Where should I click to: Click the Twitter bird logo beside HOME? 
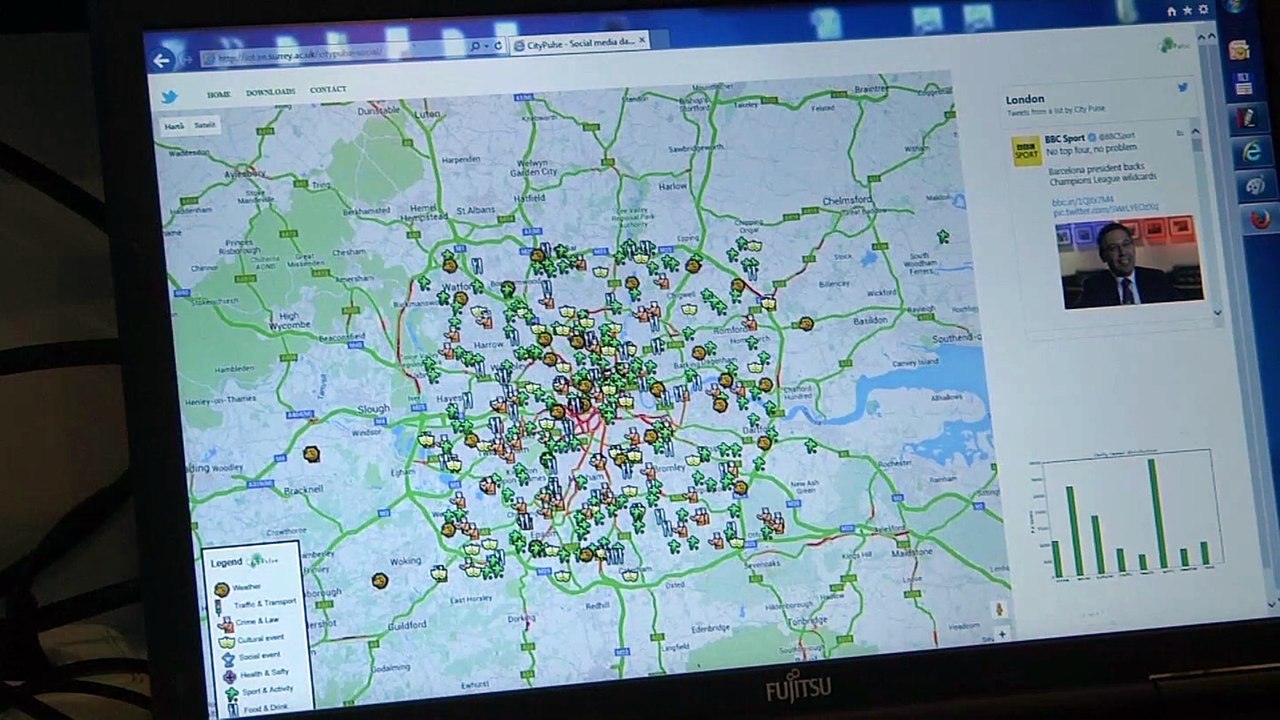170,97
